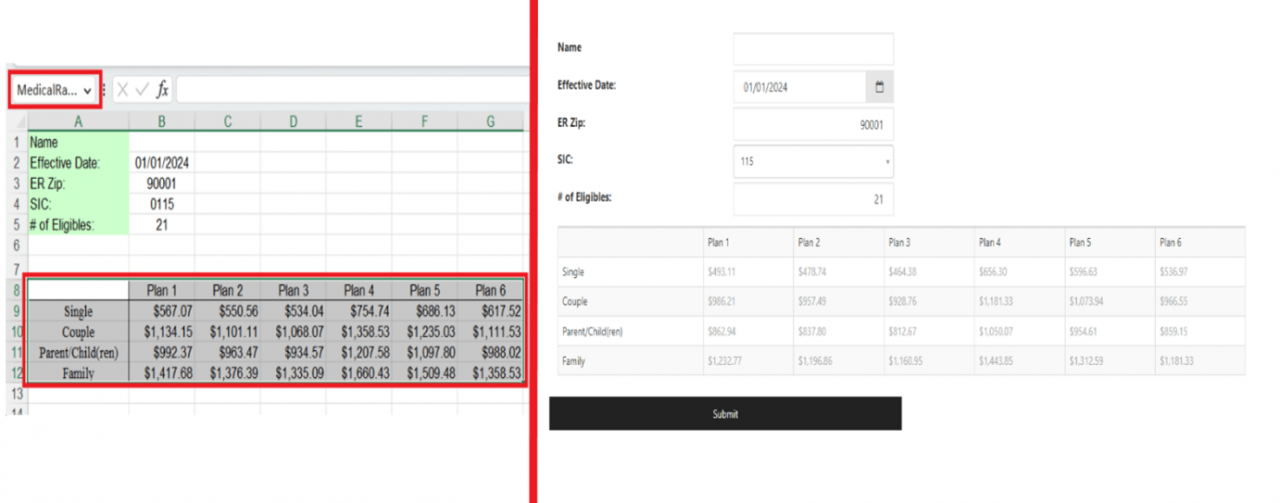Open the MedicalRa... Name Box dropdown
Screen dimensions: 1280x503
point(88,90)
